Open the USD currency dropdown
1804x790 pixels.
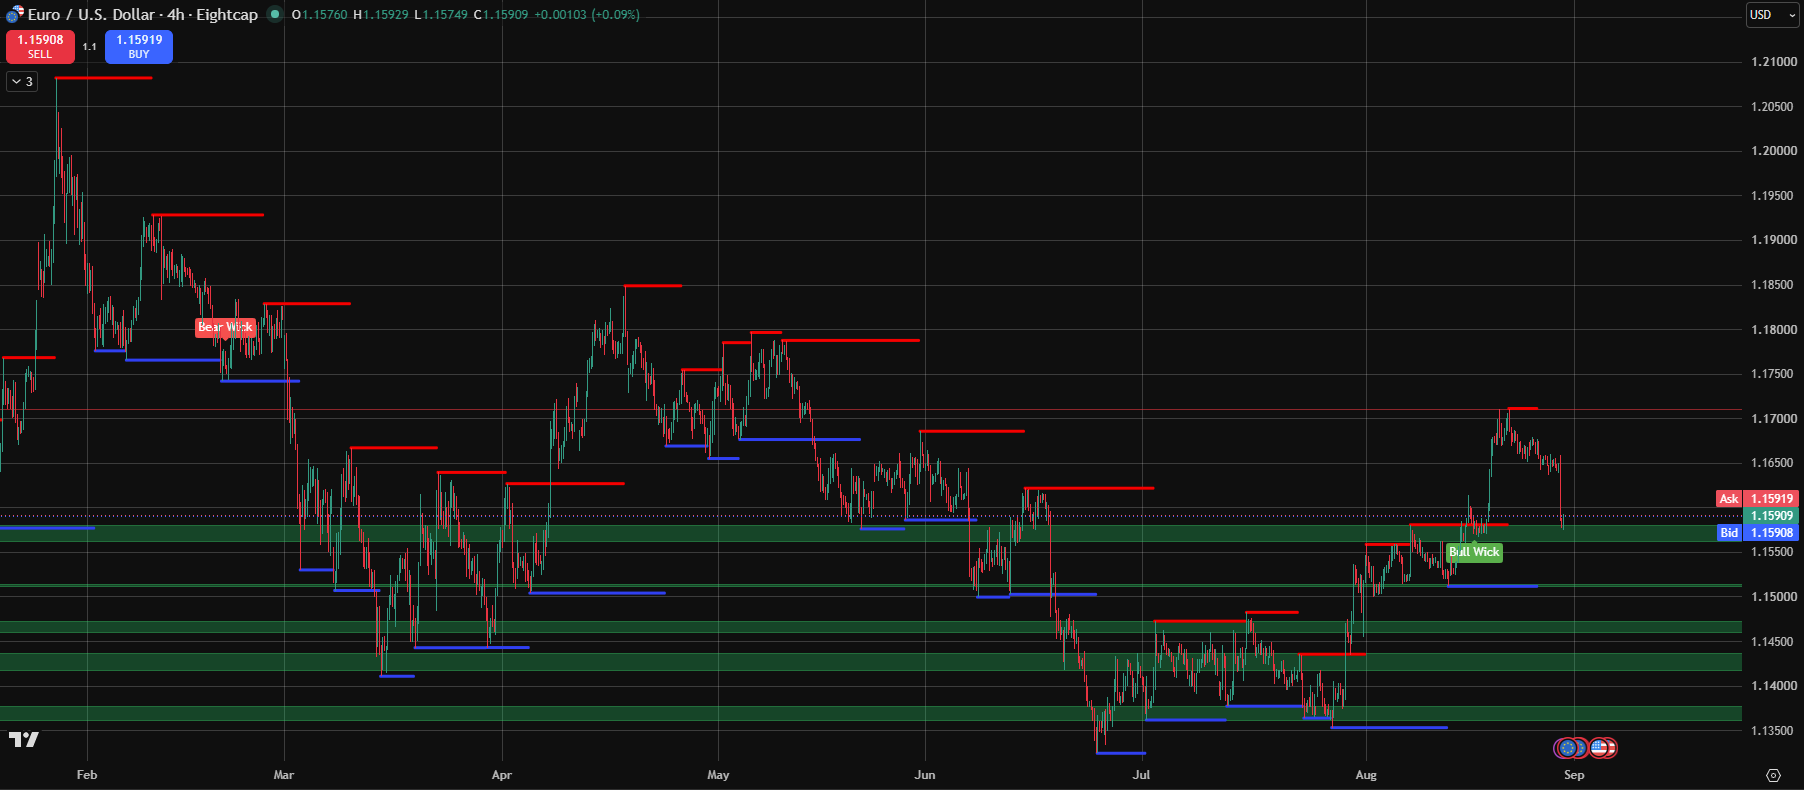1772,15
